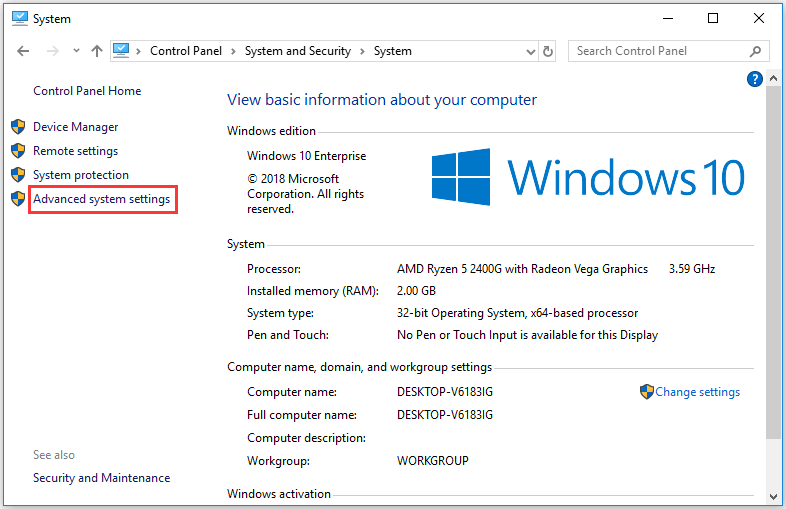Open System protection link

click(x=81, y=175)
